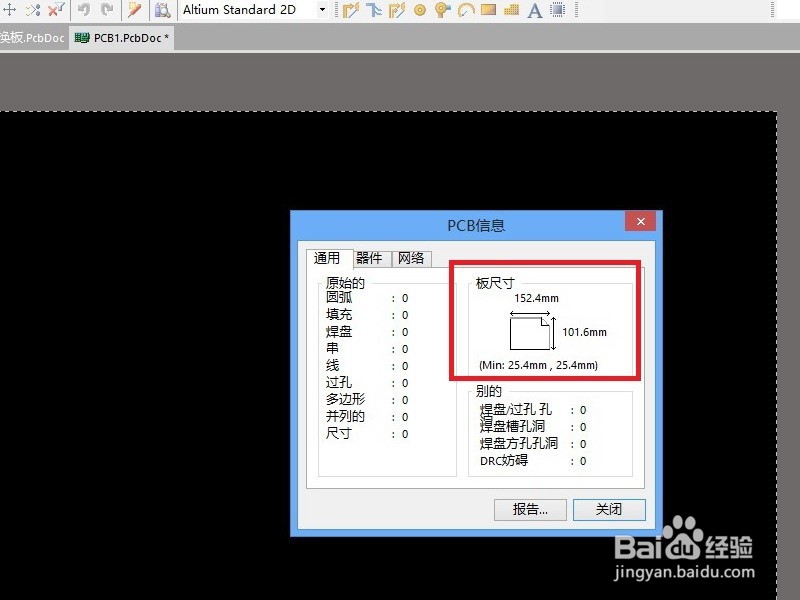Click the Min: 25.4mm , 25.4mm text
800x600 pixels.
click(x=538, y=365)
